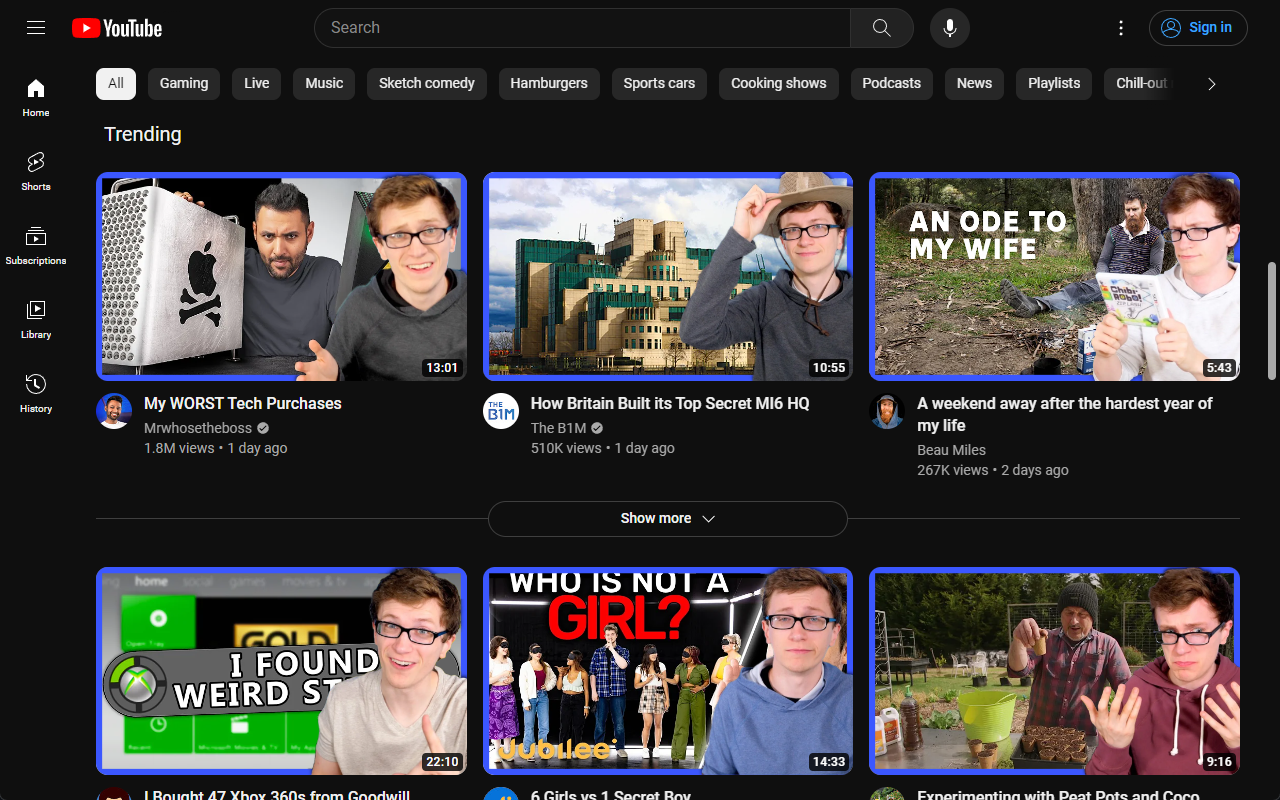The width and height of the screenshot is (1280, 800).
Task: Select the Cooking shows chip
Action: coord(779,84)
